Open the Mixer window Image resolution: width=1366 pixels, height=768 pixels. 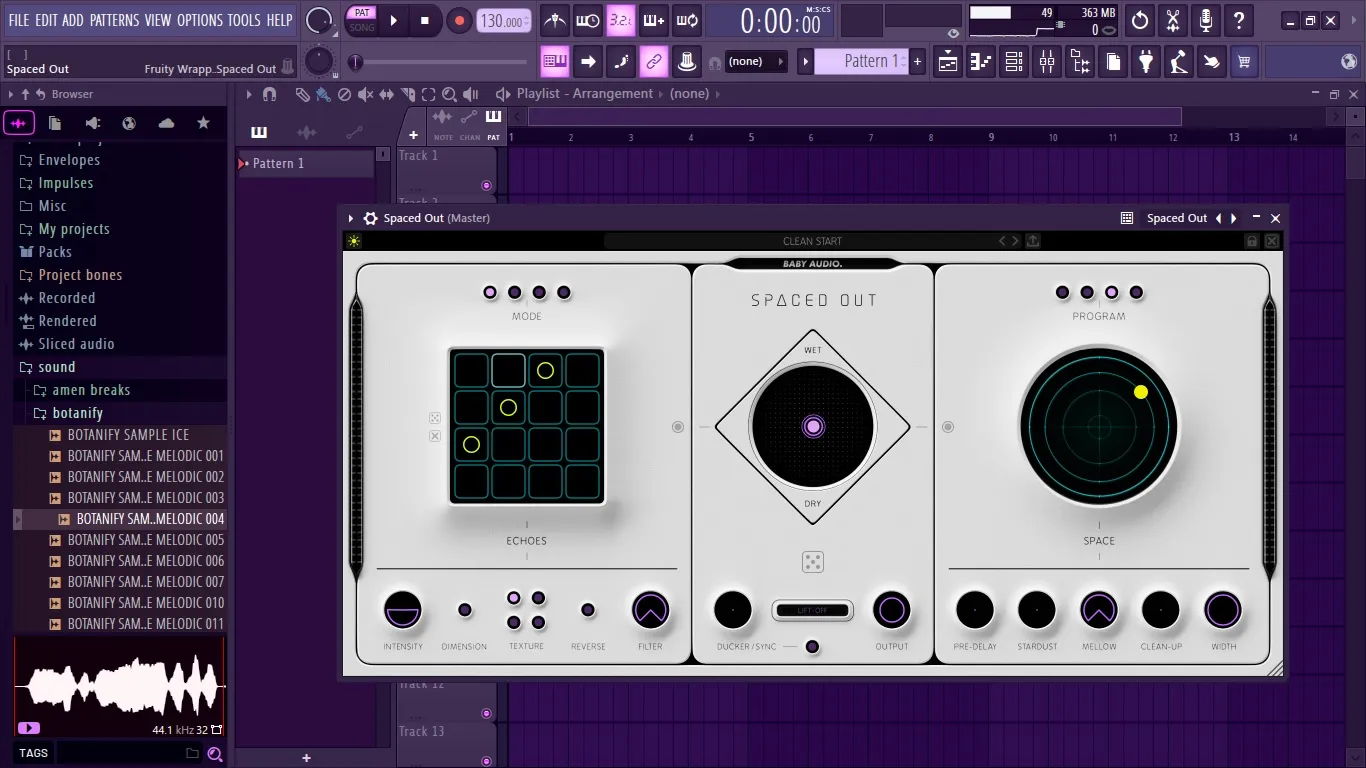point(1047,62)
